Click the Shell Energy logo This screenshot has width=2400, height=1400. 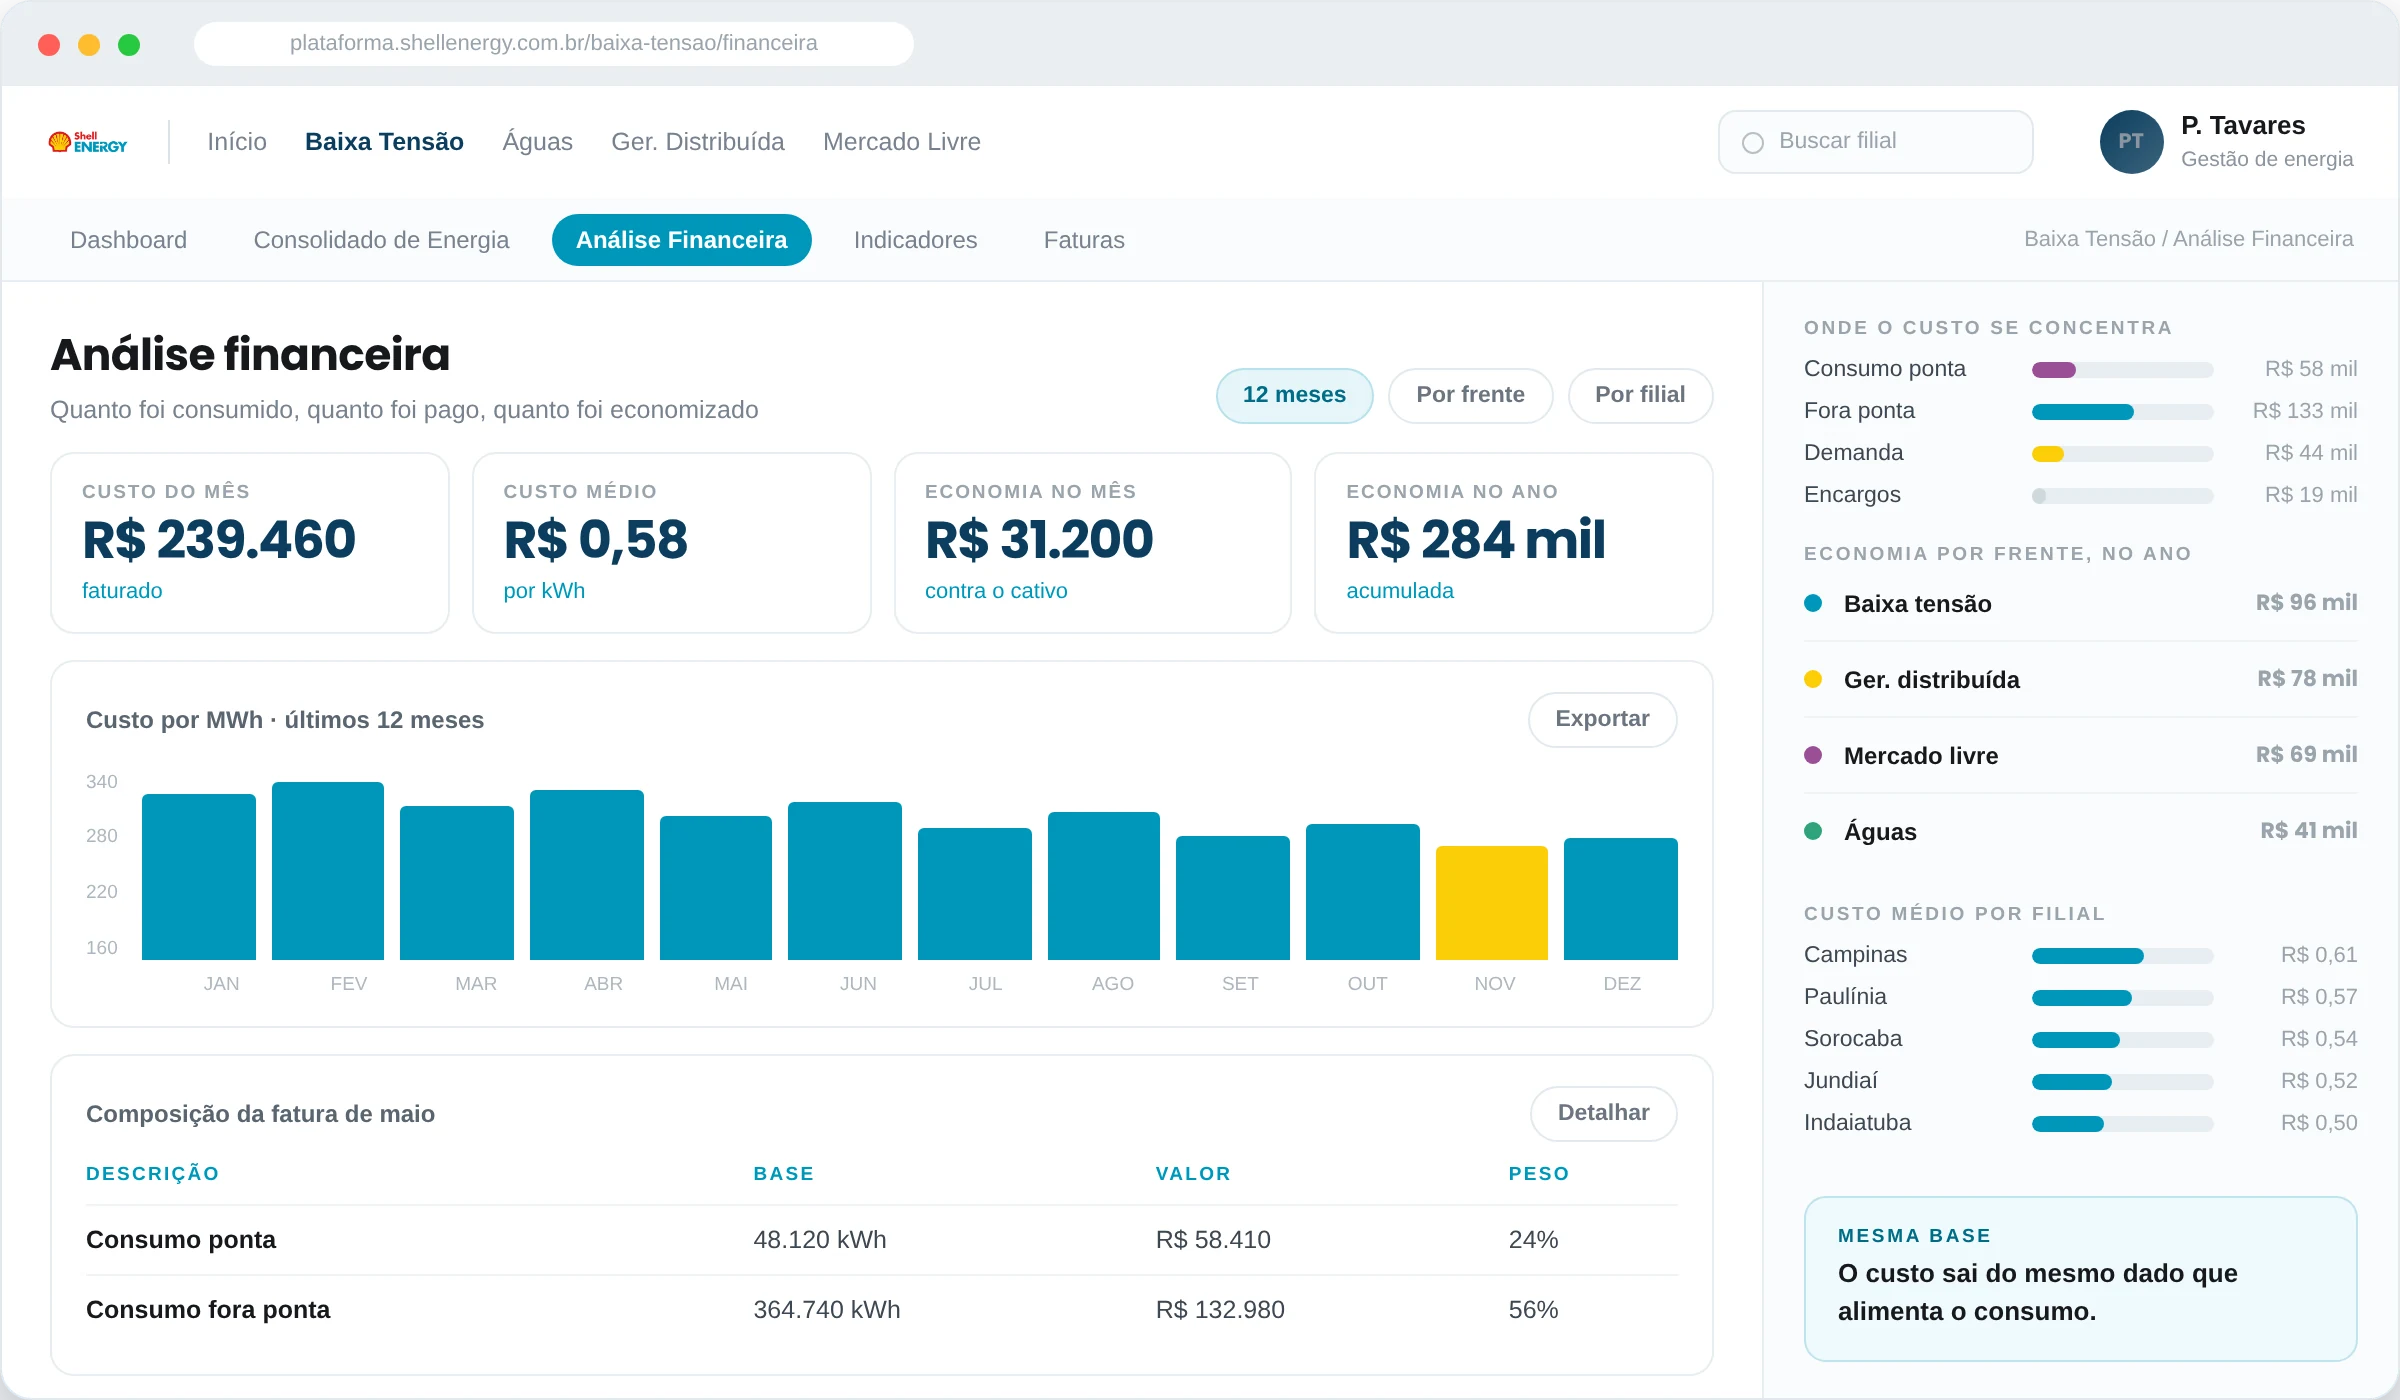pyautogui.click(x=88, y=142)
